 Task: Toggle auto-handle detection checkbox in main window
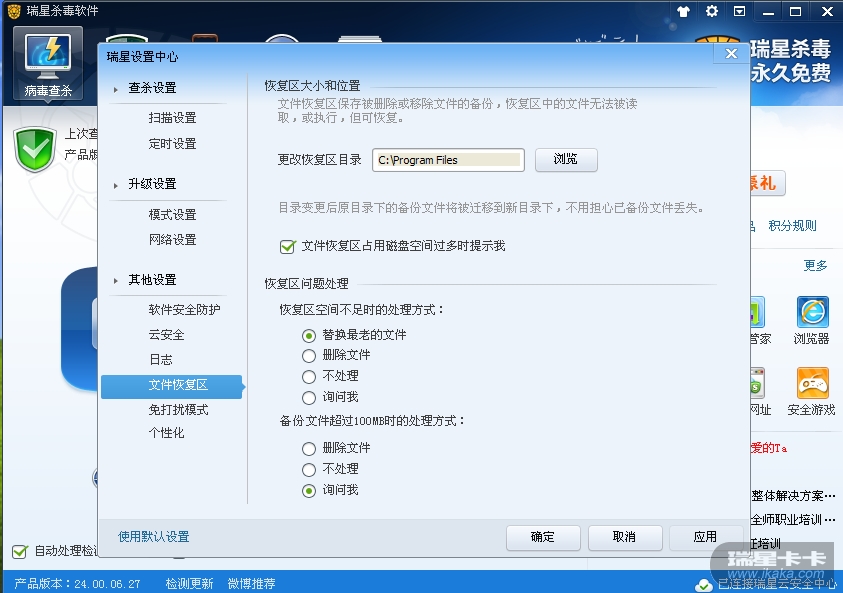coord(20,551)
